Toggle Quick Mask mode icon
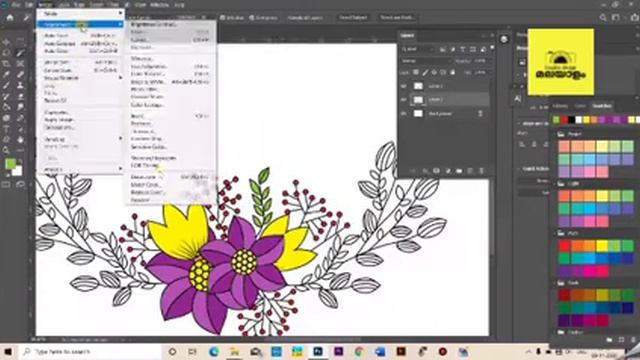 tap(6, 184)
